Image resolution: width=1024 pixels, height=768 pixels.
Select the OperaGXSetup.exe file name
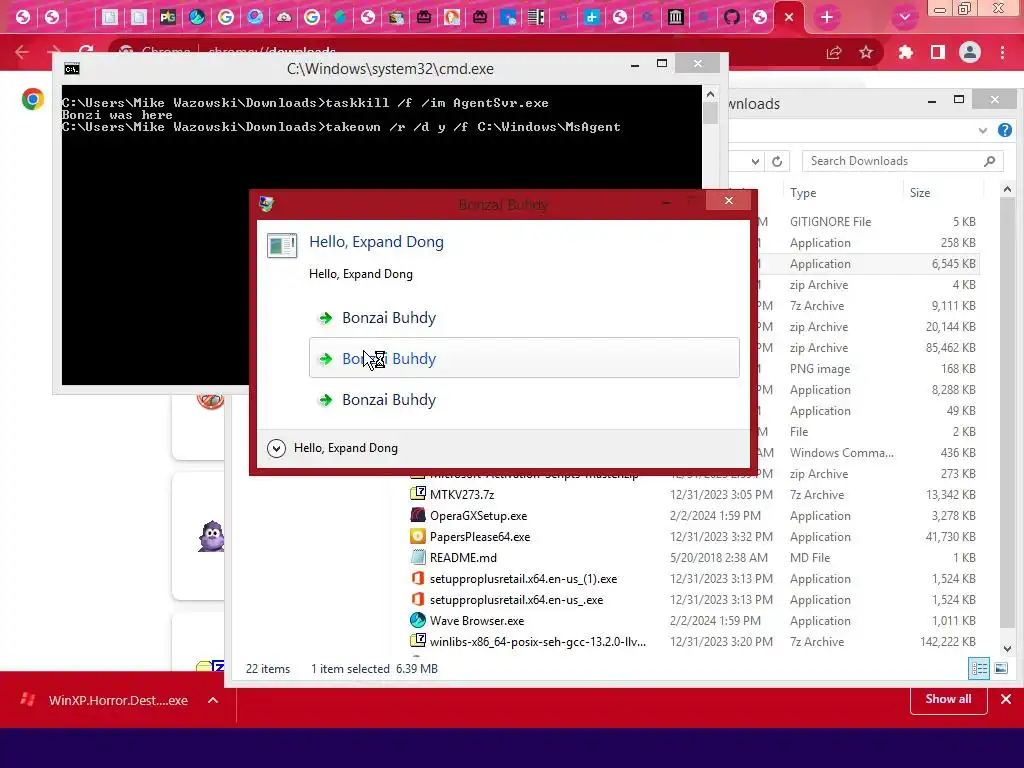478,515
